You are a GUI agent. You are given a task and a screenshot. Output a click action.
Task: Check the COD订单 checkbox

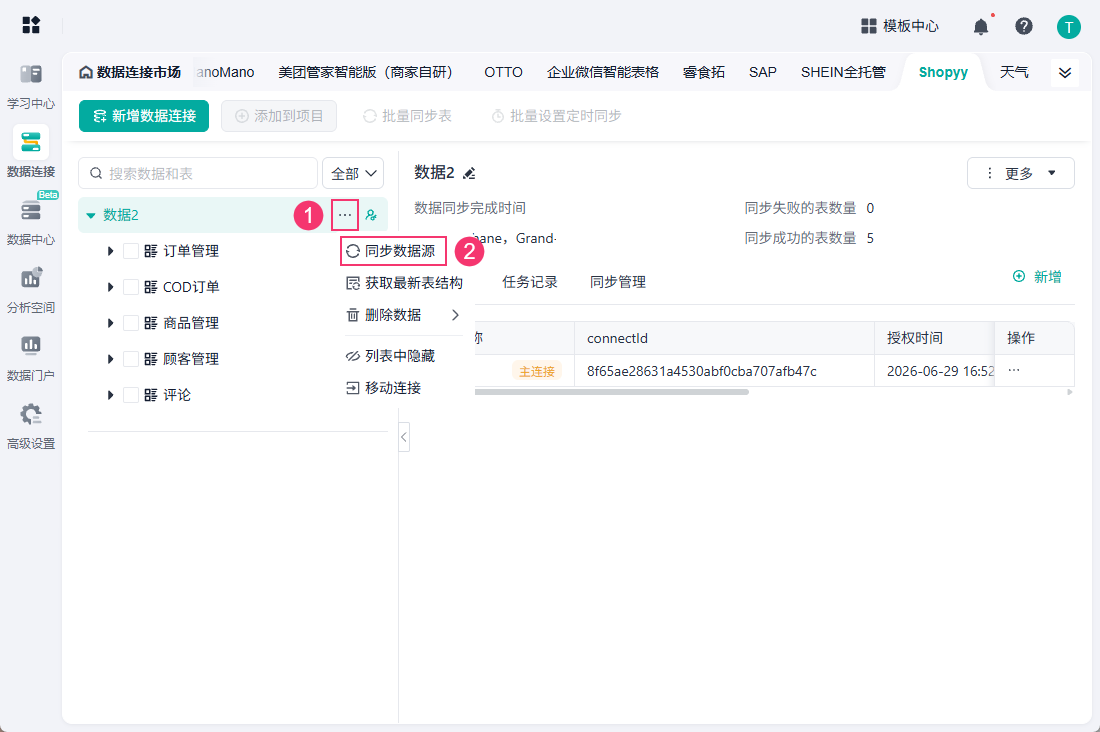coord(130,287)
